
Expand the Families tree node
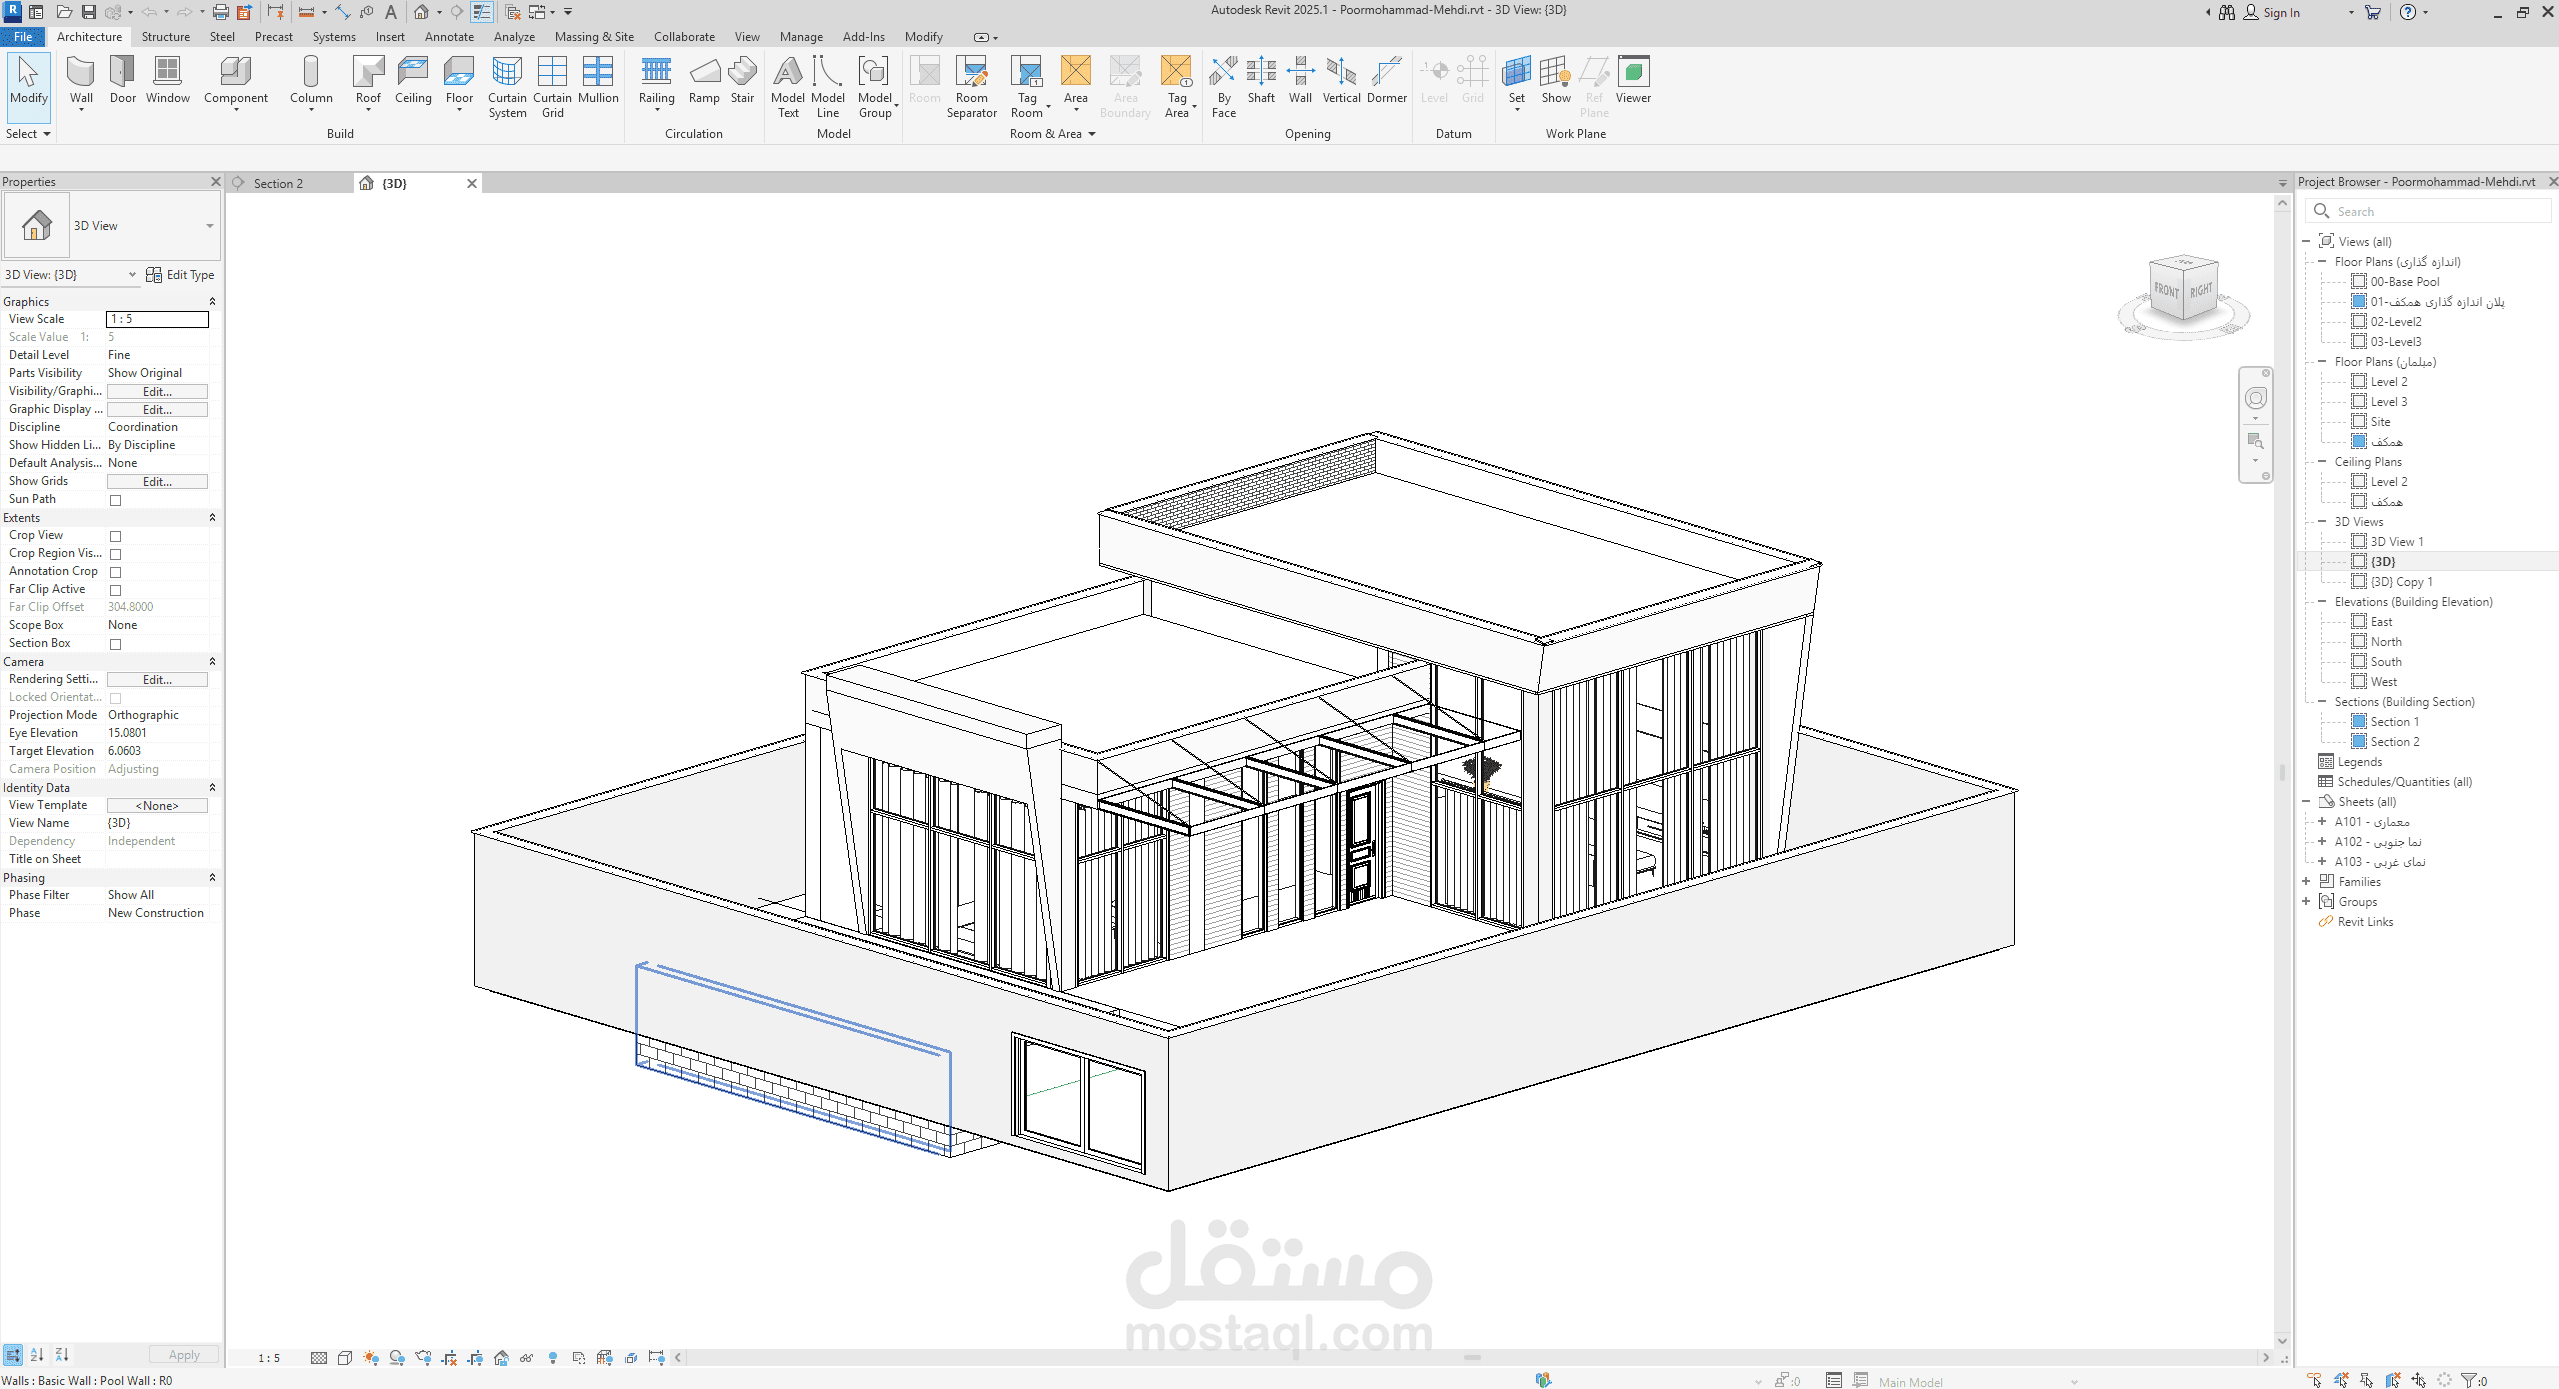2306,881
